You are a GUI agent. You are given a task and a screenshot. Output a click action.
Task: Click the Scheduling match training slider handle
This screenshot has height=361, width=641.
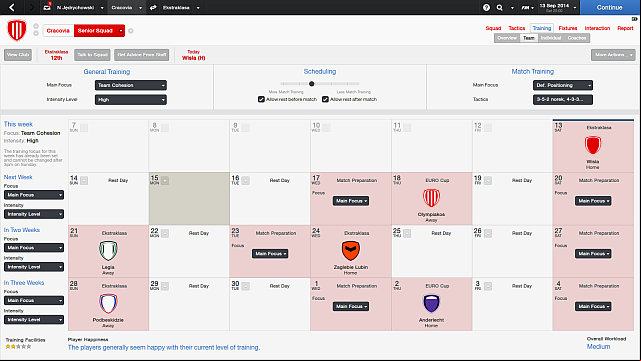pos(312,84)
